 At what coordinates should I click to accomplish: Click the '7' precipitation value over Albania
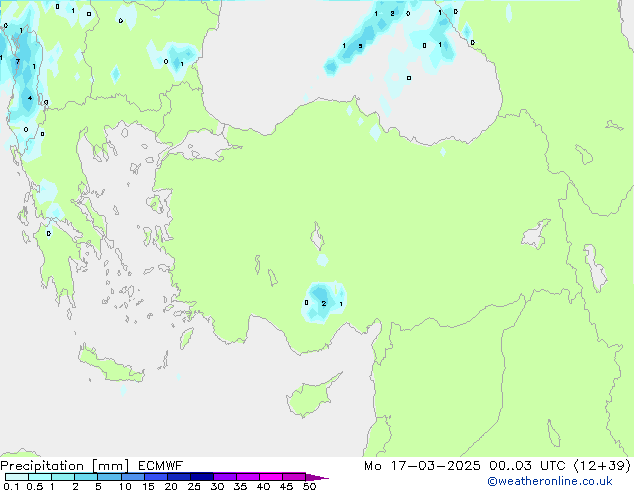click(17, 62)
